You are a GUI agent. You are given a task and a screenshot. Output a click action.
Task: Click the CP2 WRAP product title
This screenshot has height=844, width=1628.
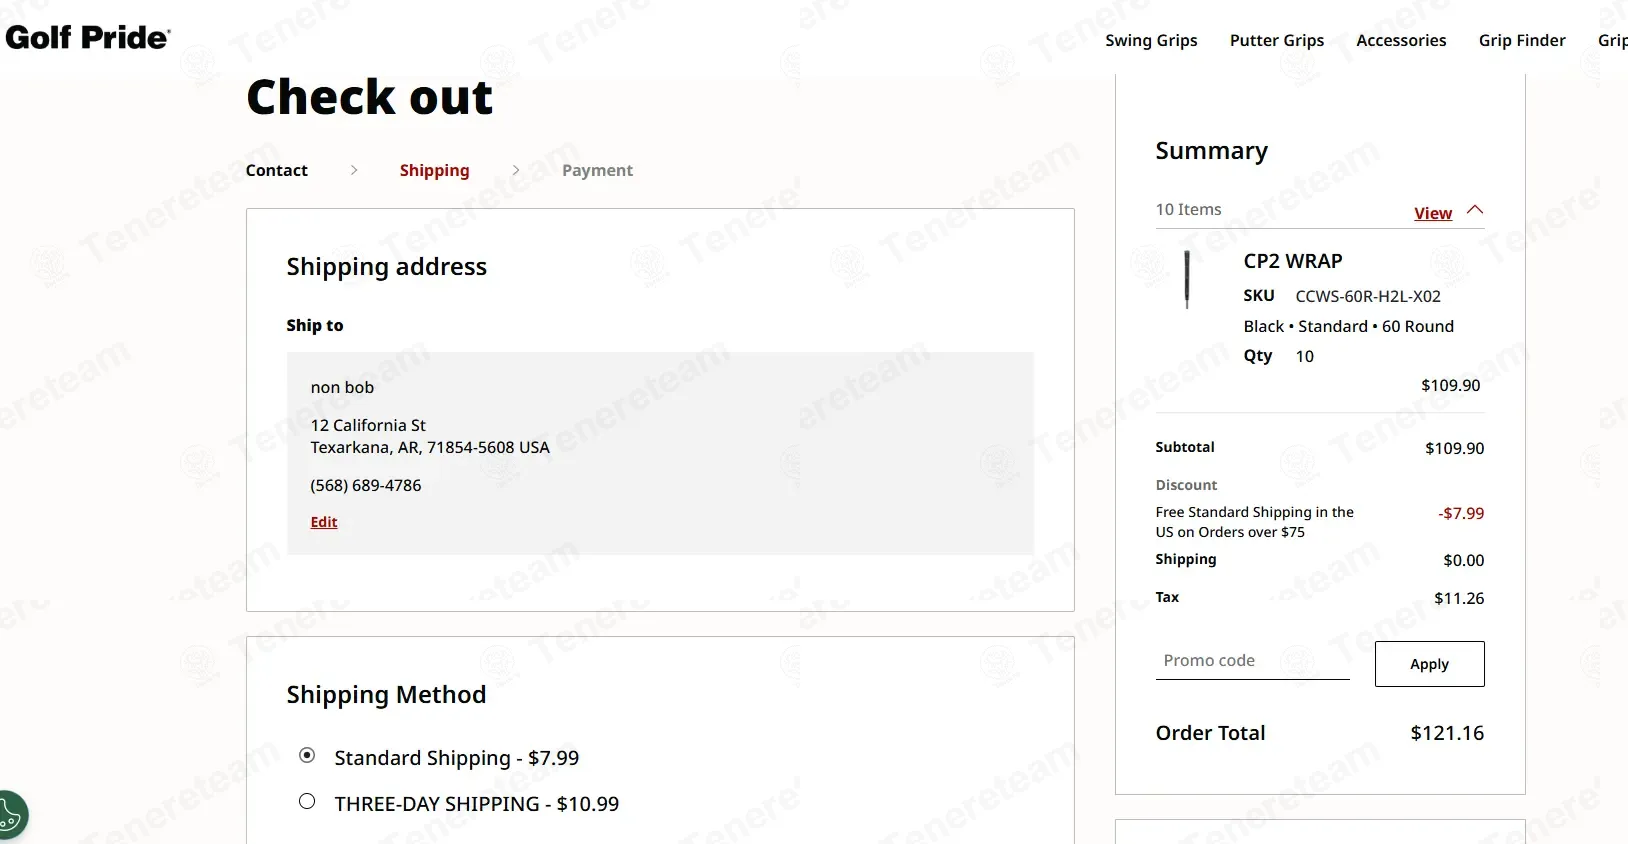[1293, 261]
